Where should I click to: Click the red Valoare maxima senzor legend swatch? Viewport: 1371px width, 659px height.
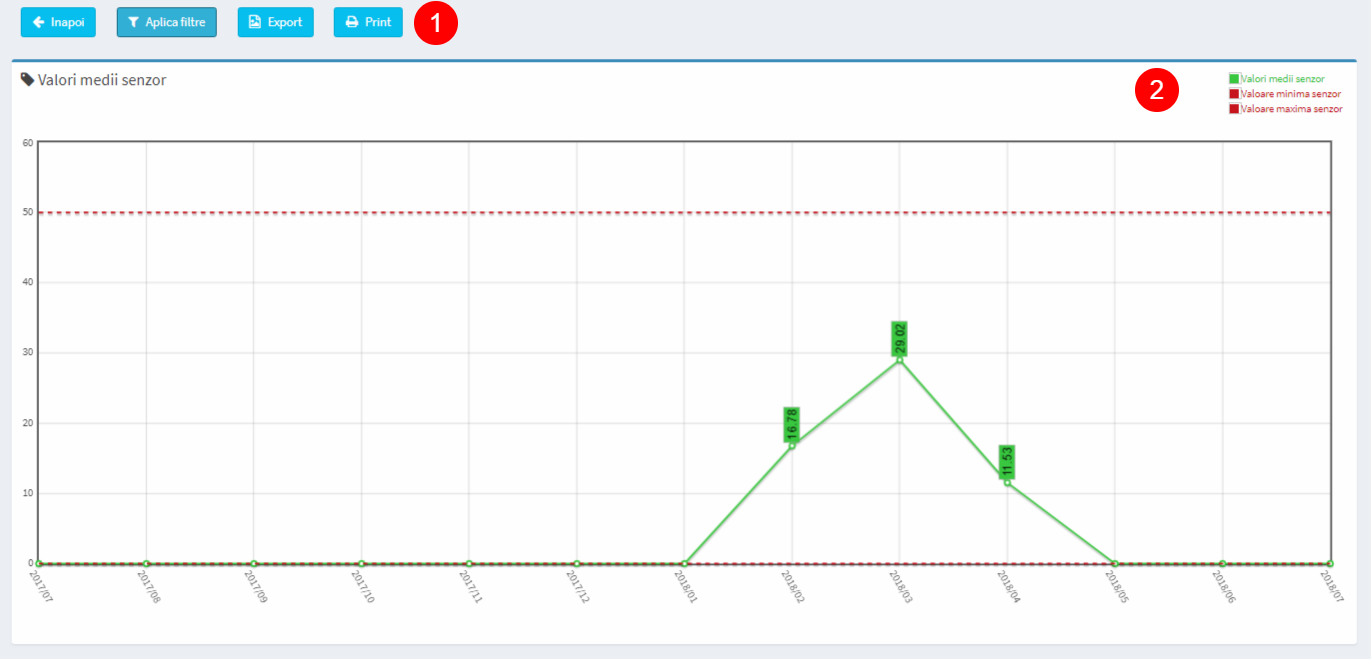(x=1234, y=108)
